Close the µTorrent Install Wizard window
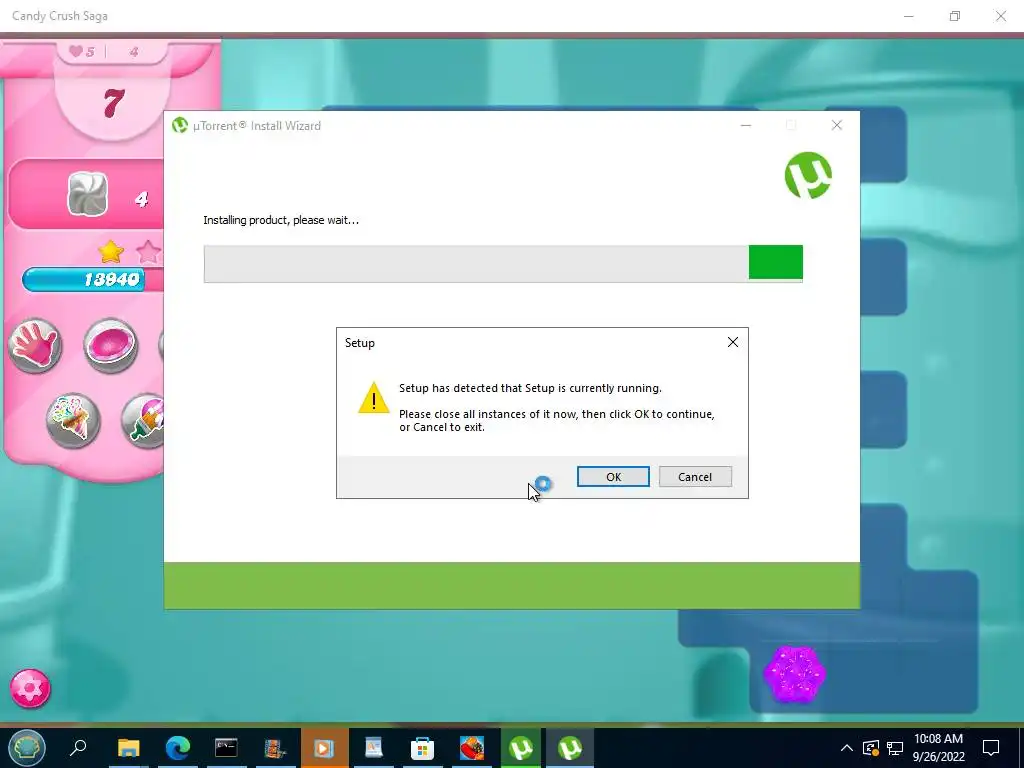Viewport: 1024px width, 768px height. point(837,125)
